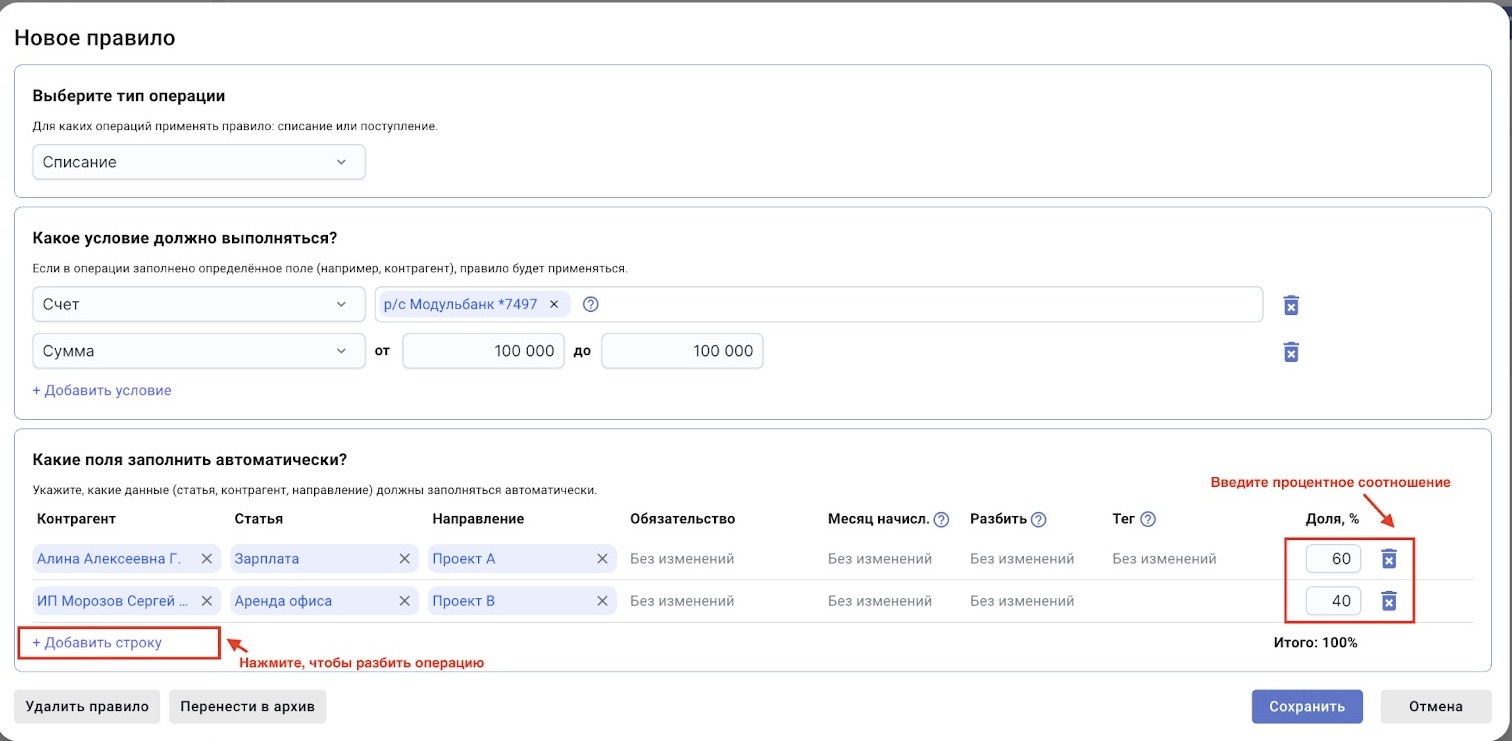Show help for Тег column
This screenshot has width=1512, height=741.
tap(1148, 519)
